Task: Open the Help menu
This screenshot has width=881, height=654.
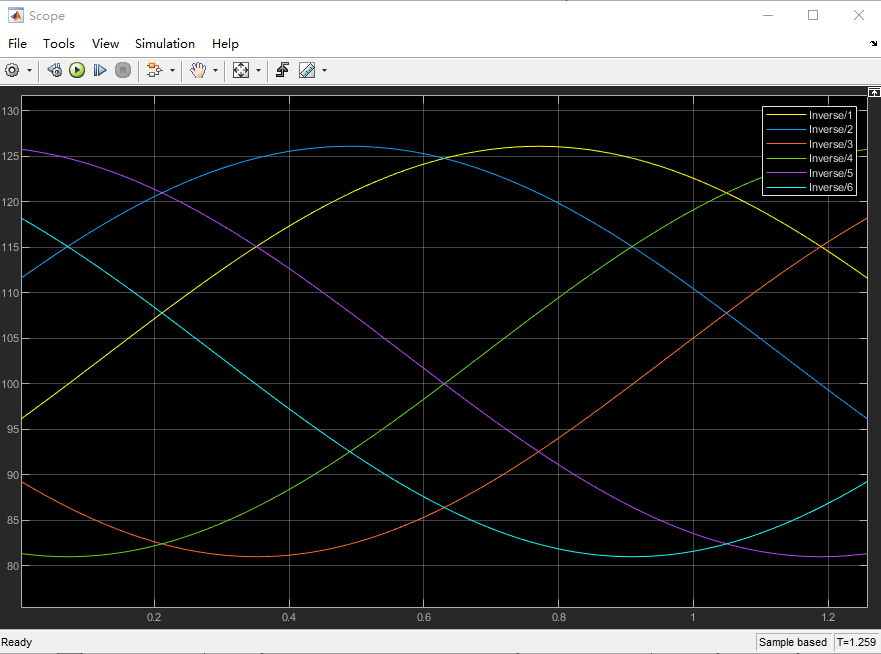Action: pos(225,44)
